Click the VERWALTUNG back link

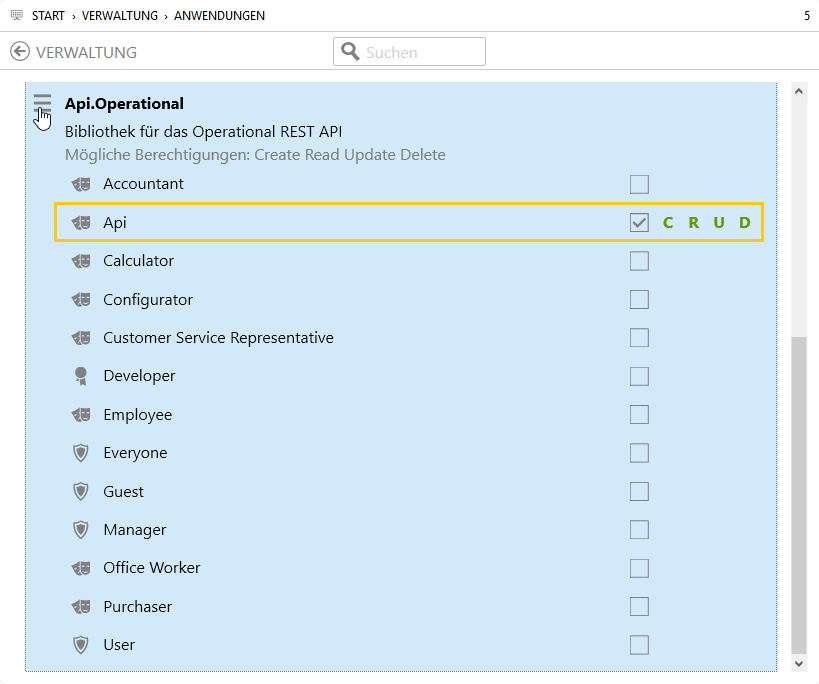[x=86, y=52]
